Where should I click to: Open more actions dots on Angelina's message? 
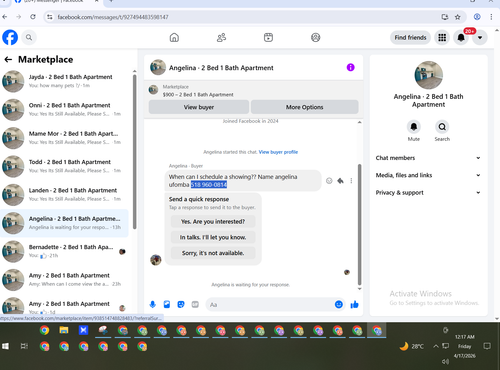(351, 181)
